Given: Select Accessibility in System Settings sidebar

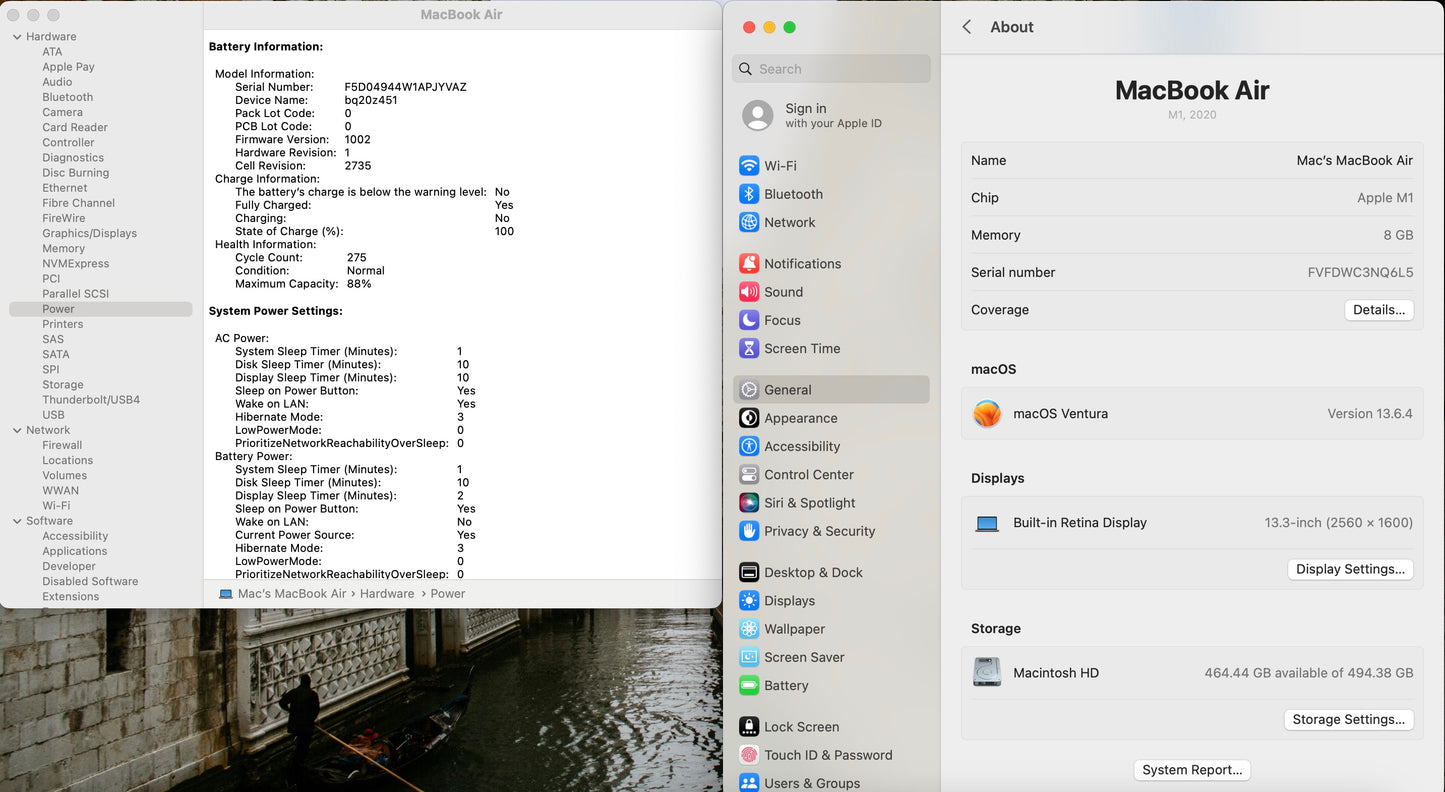Looking at the screenshot, I should (801, 447).
